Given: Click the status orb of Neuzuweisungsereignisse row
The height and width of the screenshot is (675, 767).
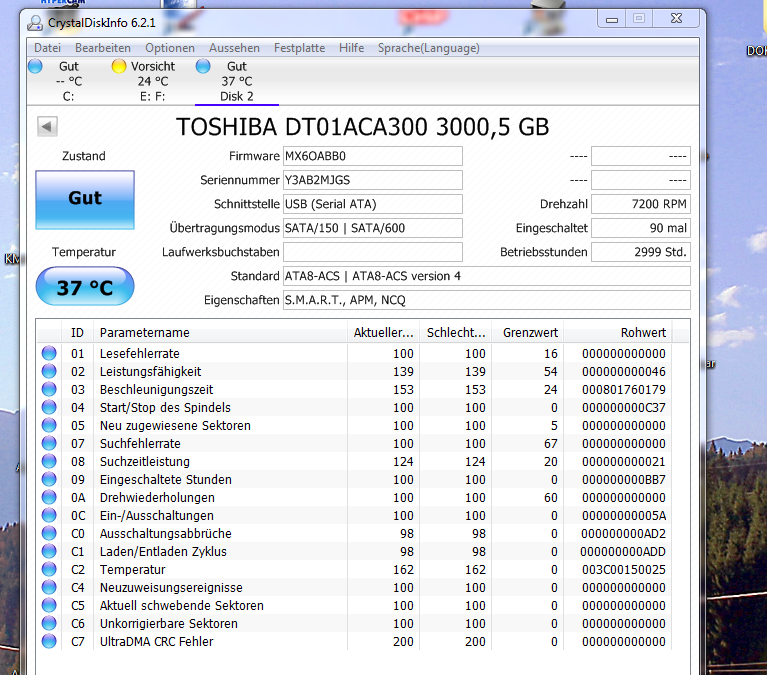Looking at the screenshot, I should pyautogui.click(x=49, y=587).
